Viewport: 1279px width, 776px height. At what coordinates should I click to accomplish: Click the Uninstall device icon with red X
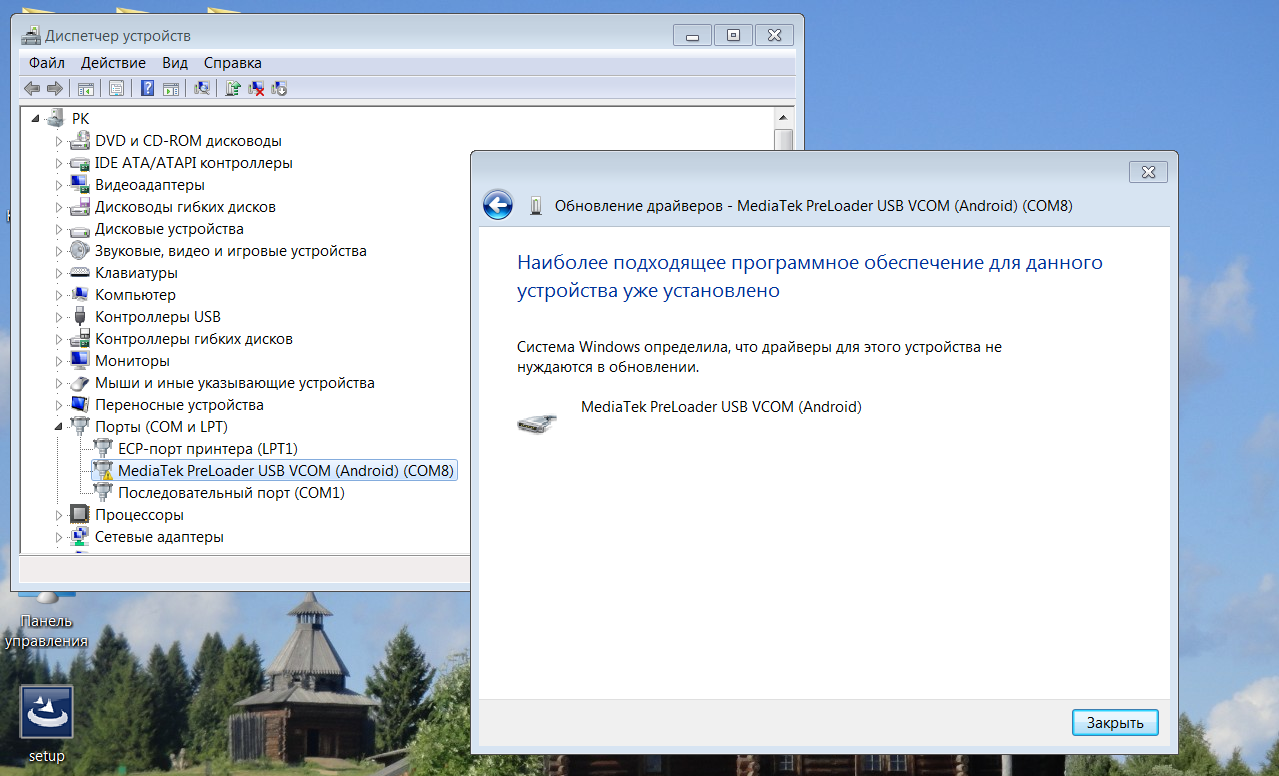click(256, 88)
